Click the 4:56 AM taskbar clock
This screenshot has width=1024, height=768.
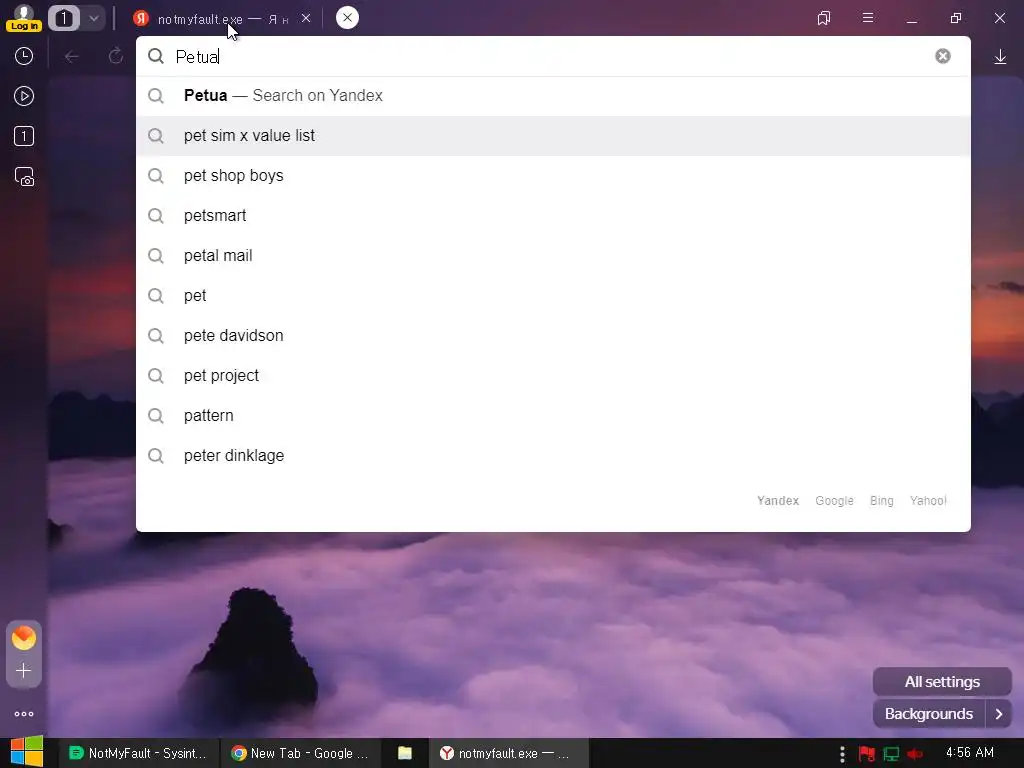coord(970,753)
